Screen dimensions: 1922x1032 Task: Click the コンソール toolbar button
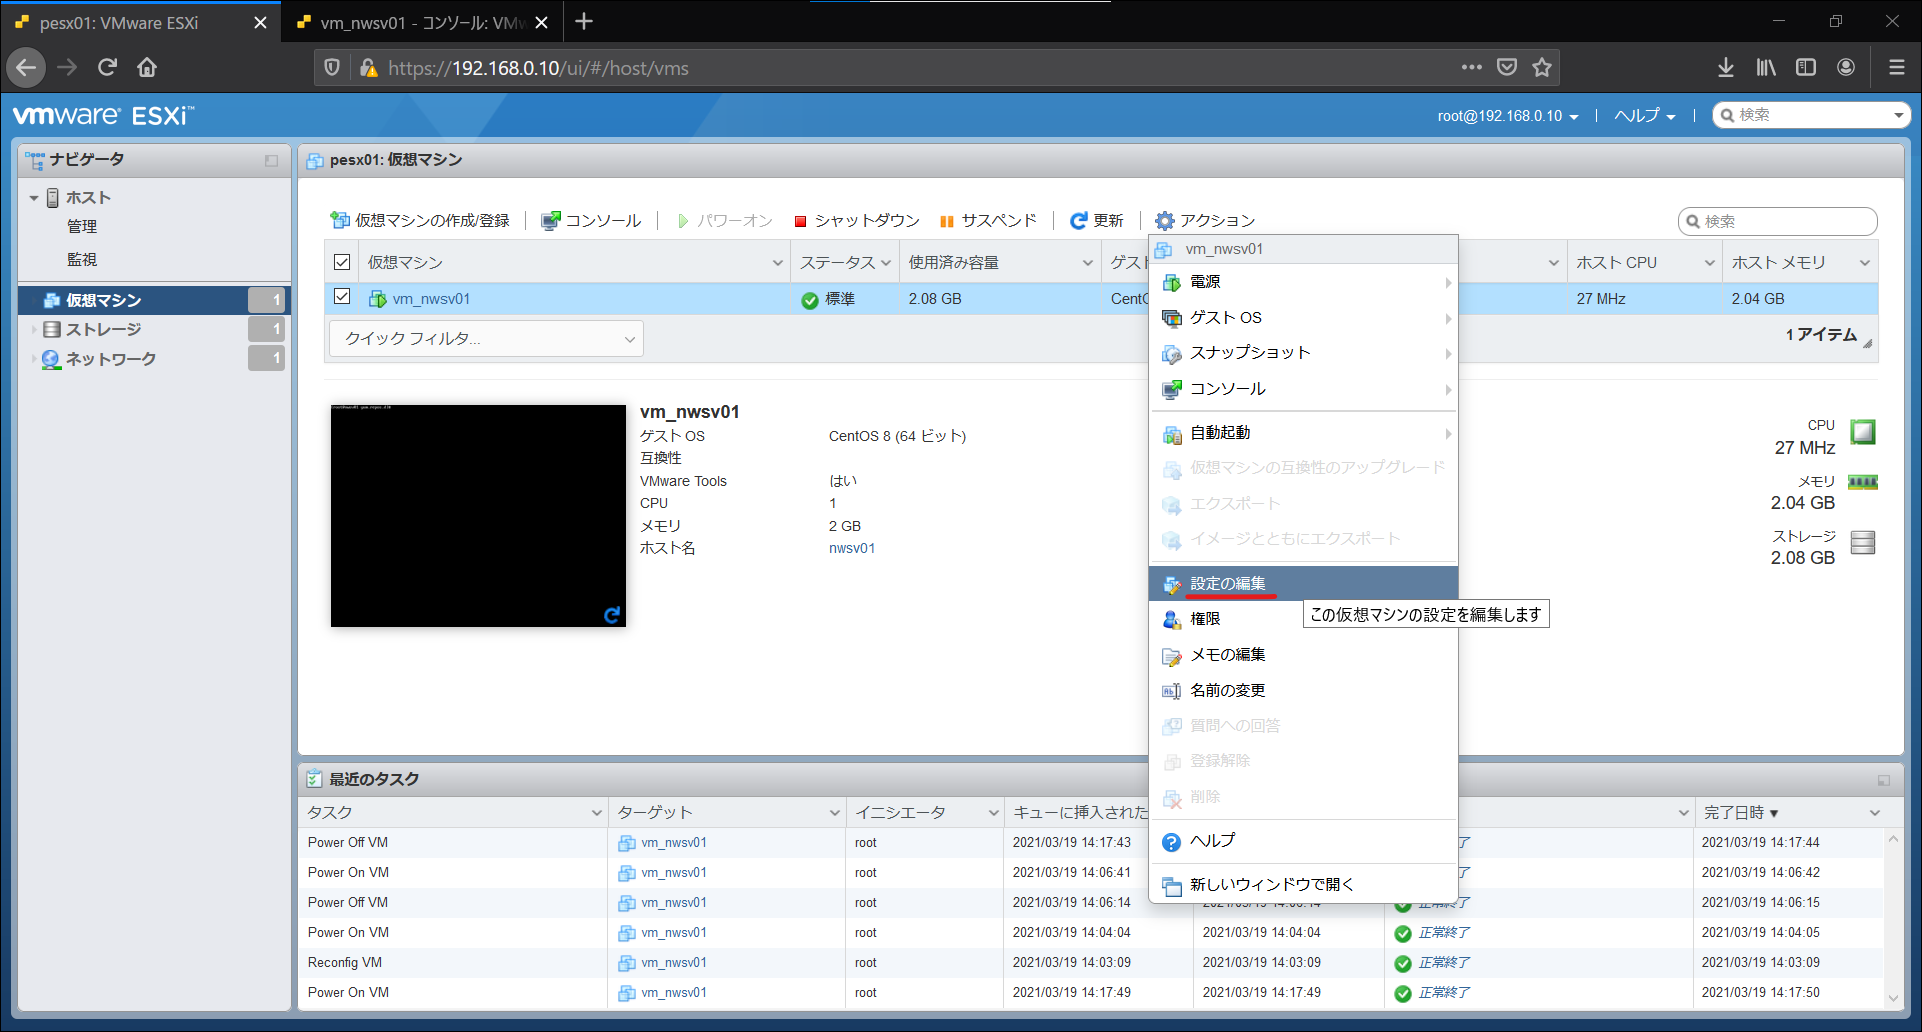click(591, 221)
